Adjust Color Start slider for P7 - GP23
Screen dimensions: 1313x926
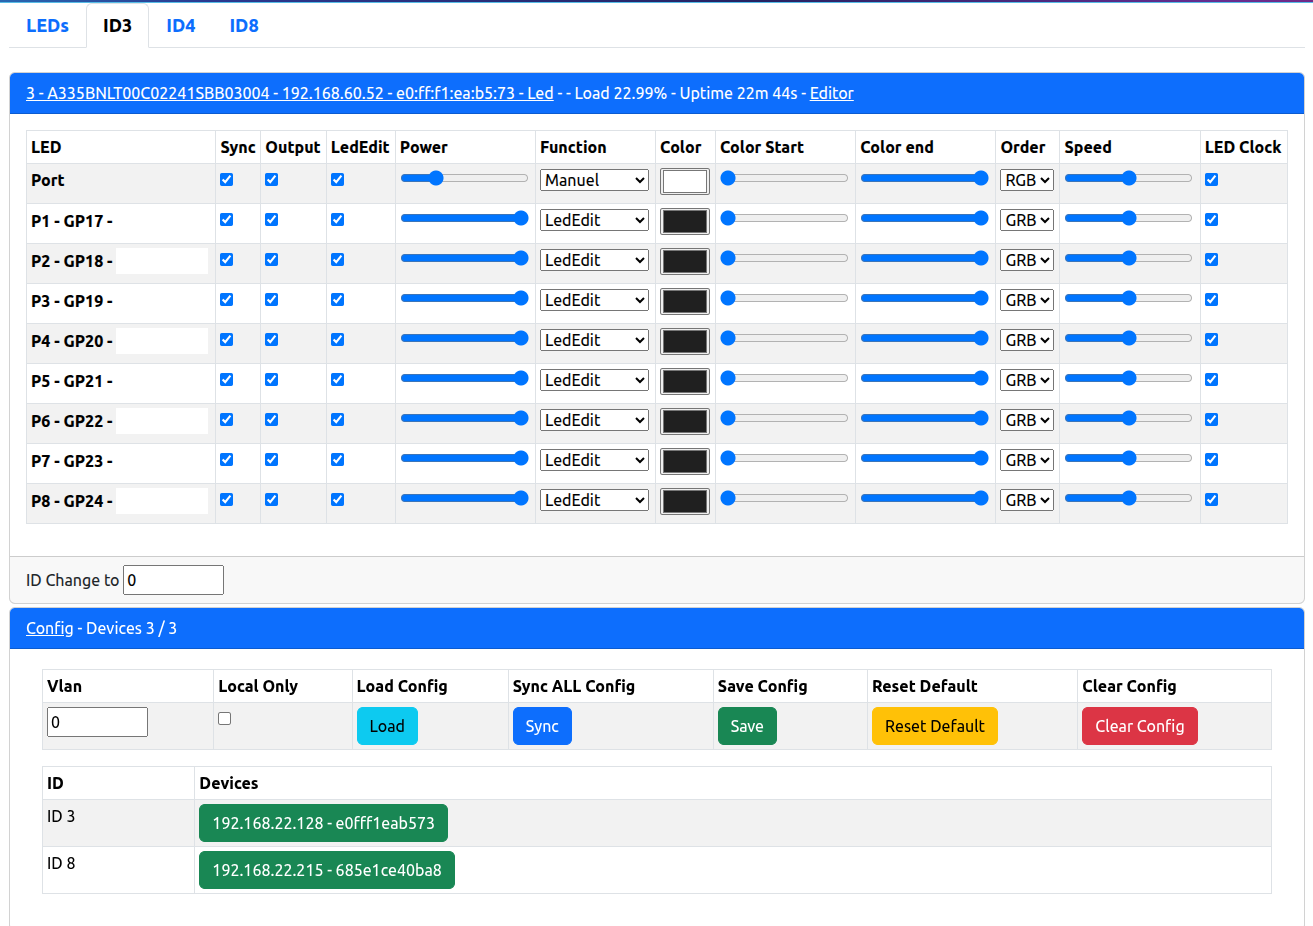pos(784,458)
